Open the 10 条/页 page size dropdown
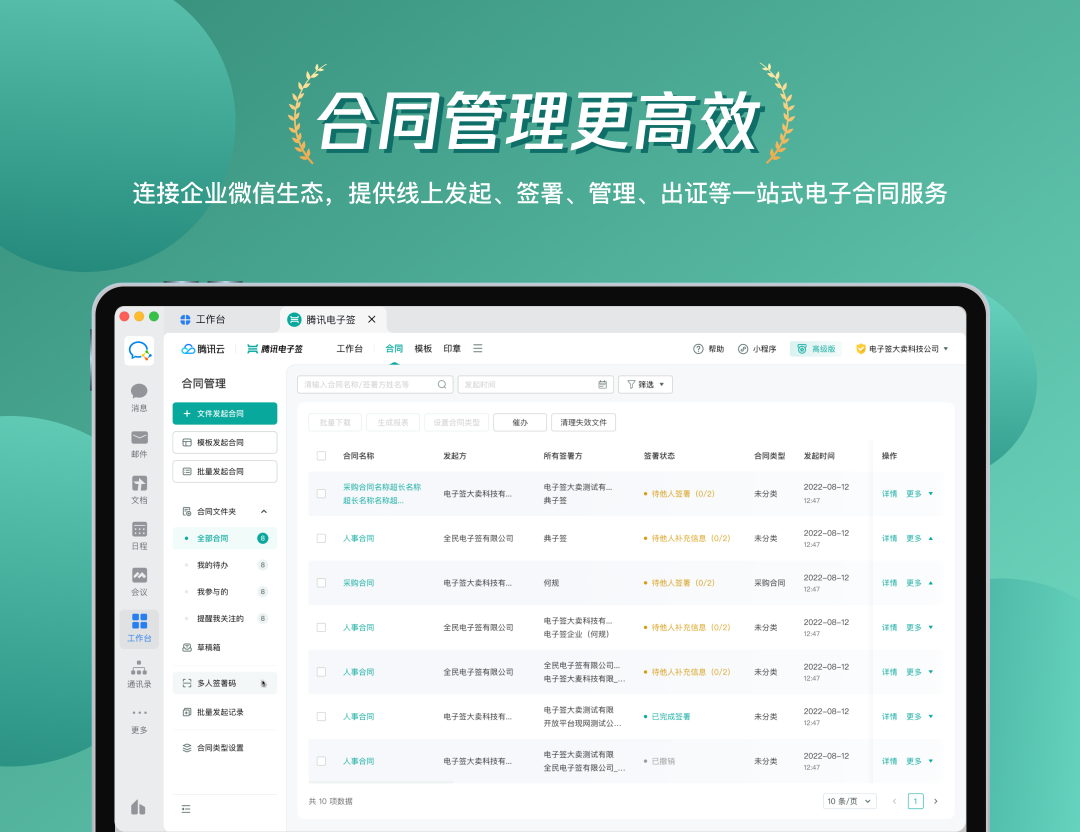1080x832 pixels. pyautogui.click(x=849, y=801)
